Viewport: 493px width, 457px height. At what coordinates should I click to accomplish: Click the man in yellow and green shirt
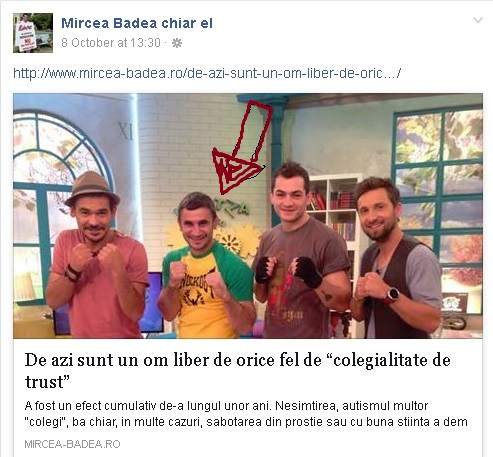(x=206, y=266)
